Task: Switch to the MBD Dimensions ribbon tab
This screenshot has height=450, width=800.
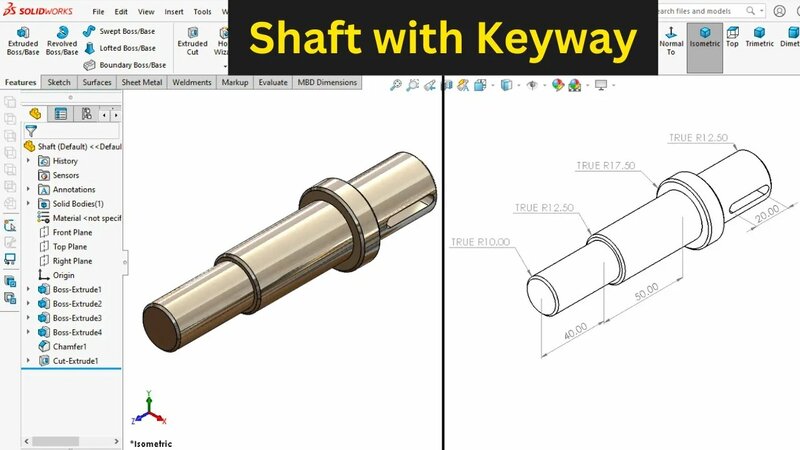Action: 327,82
